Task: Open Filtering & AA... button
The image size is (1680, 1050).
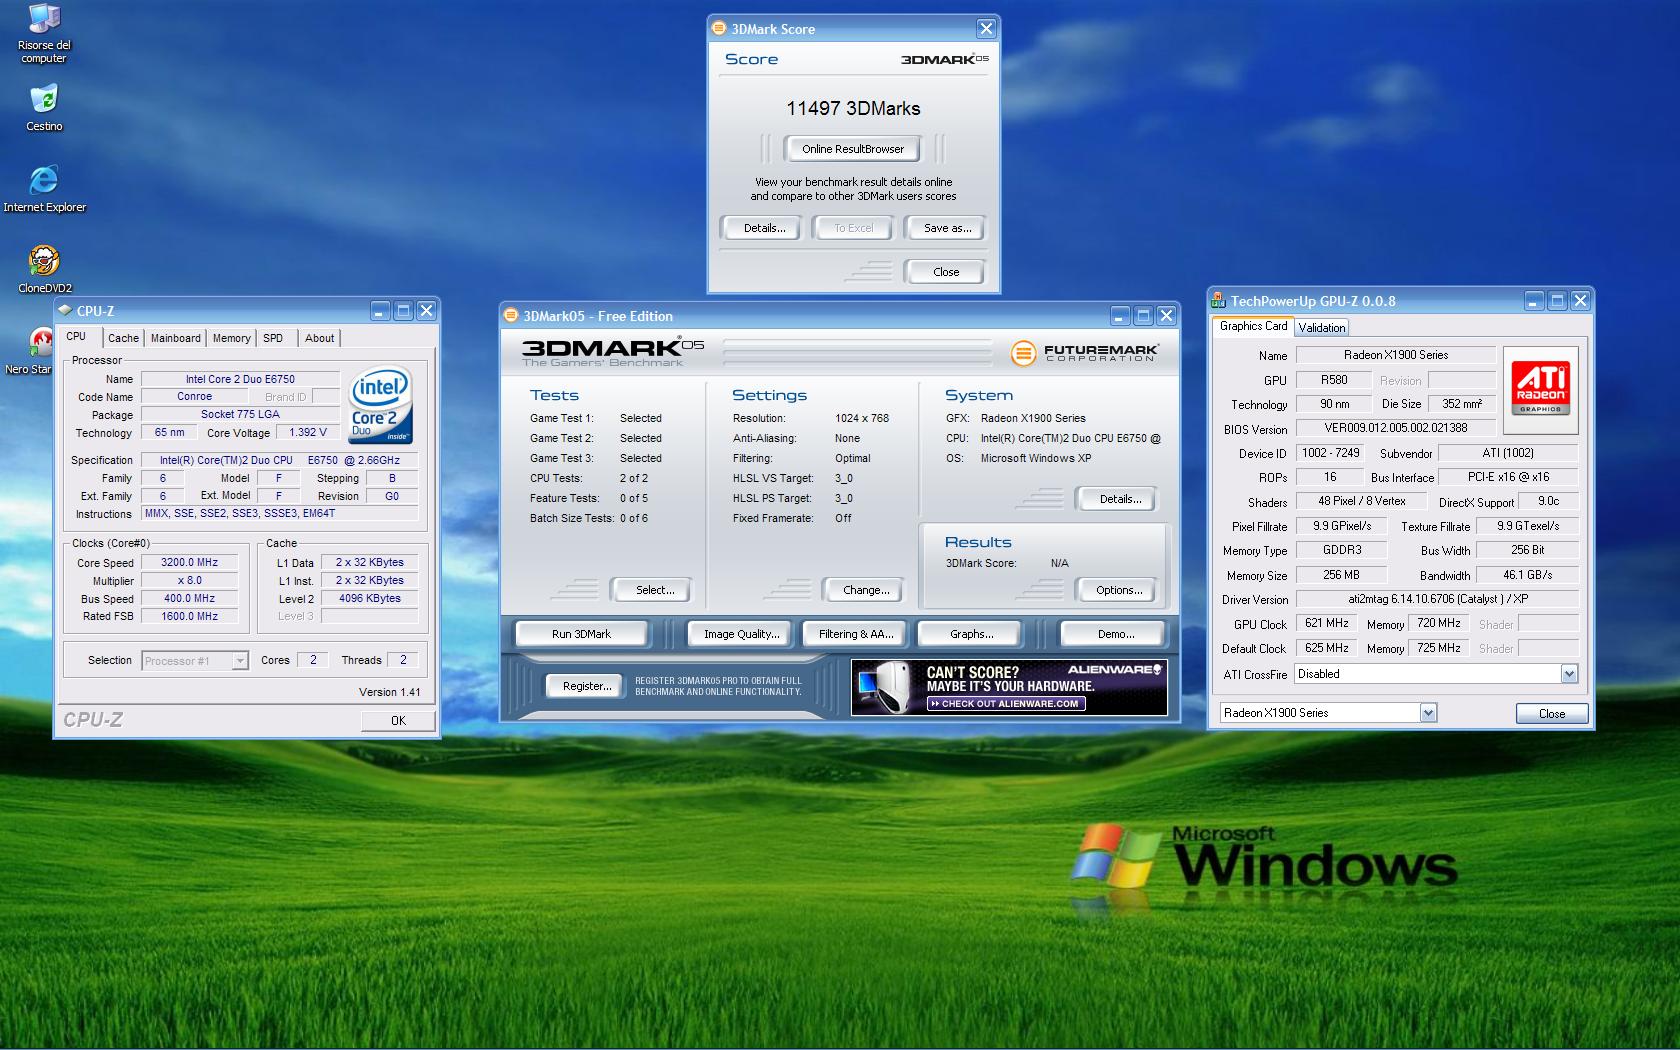Action: pos(856,634)
